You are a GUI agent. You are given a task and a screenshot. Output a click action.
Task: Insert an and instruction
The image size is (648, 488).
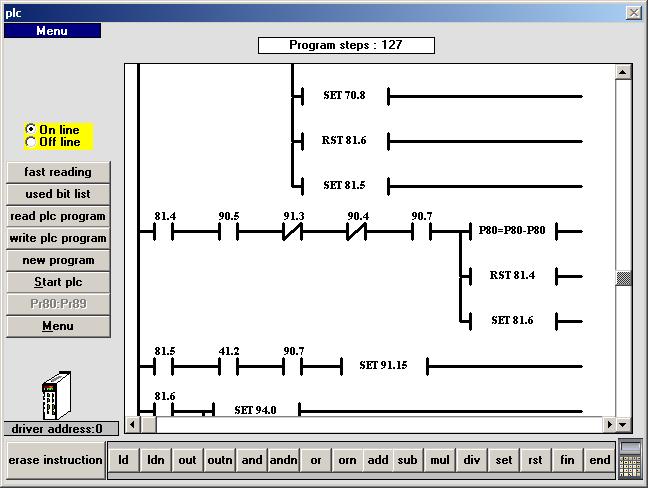pyautogui.click(x=252, y=460)
